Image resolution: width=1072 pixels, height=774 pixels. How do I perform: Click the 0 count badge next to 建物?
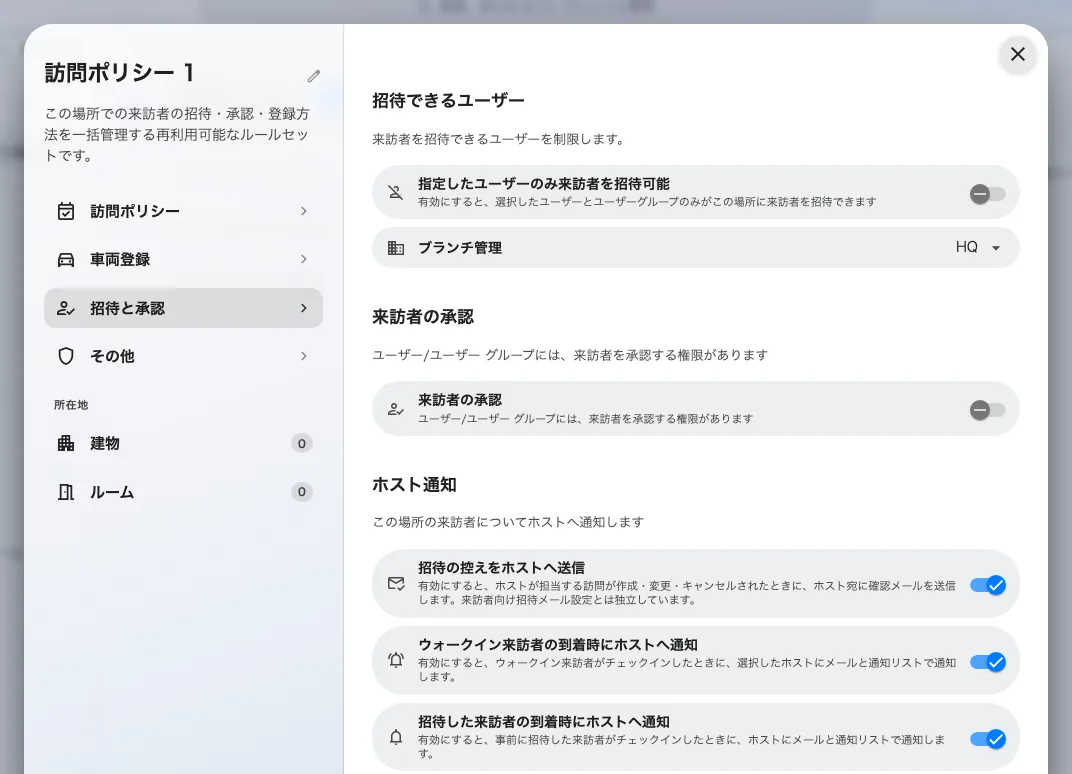coord(302,443)
